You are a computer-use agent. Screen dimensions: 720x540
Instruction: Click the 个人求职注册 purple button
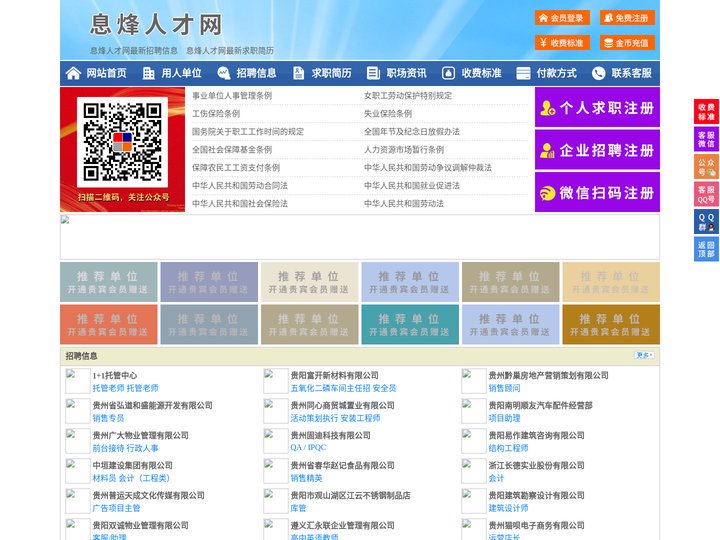[597, 107]
